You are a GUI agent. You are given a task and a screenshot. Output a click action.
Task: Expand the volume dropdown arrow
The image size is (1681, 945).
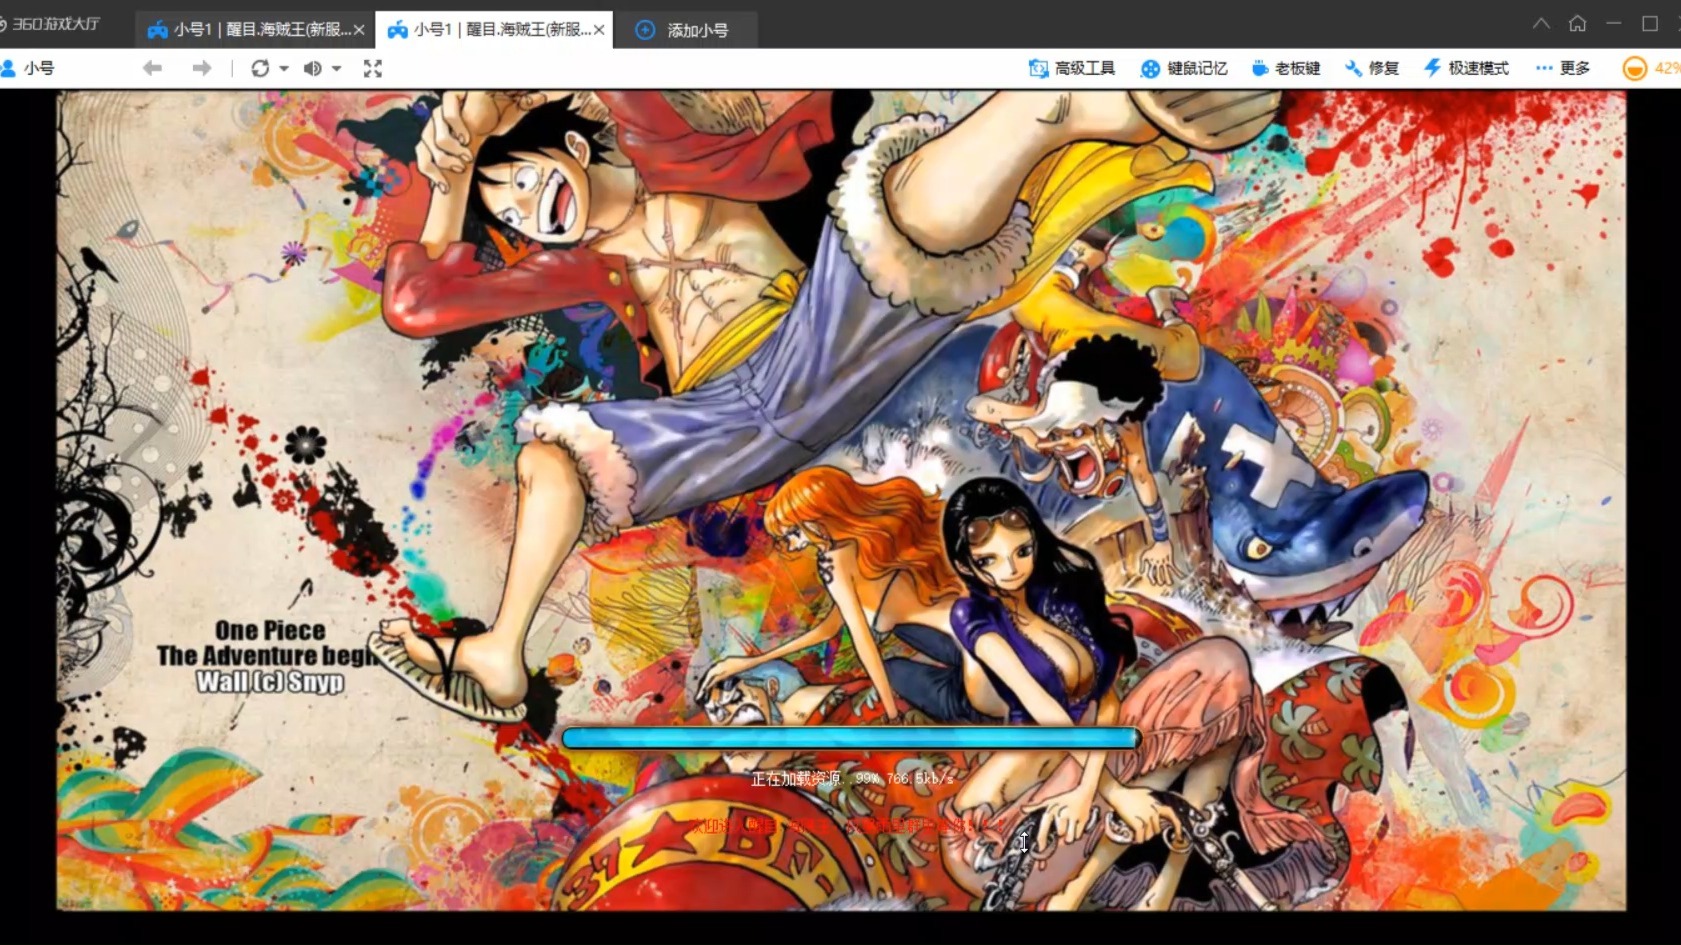(x=337, y=68)
